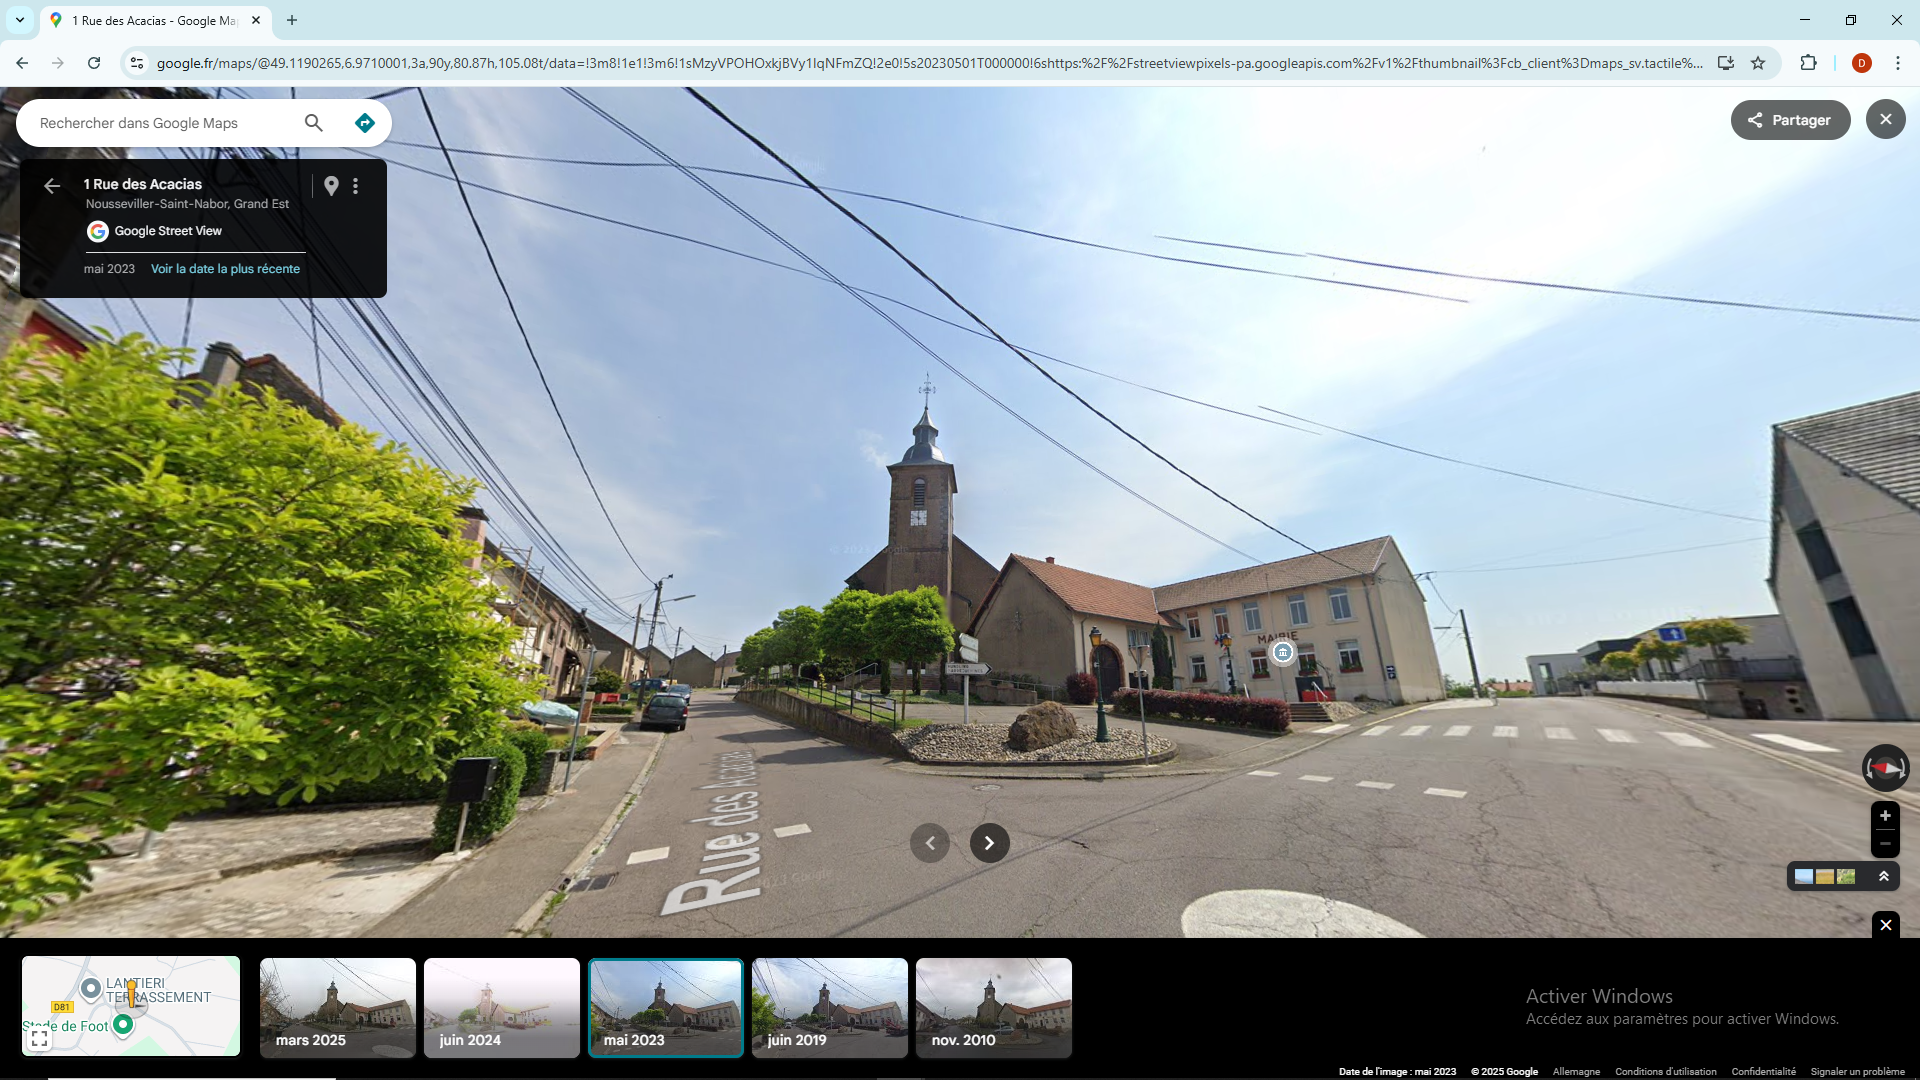Image resolution: width=1920 pixels, height=1080 pixels.
Task: Click the Partager share button
Action: [x=1790, y=120]
